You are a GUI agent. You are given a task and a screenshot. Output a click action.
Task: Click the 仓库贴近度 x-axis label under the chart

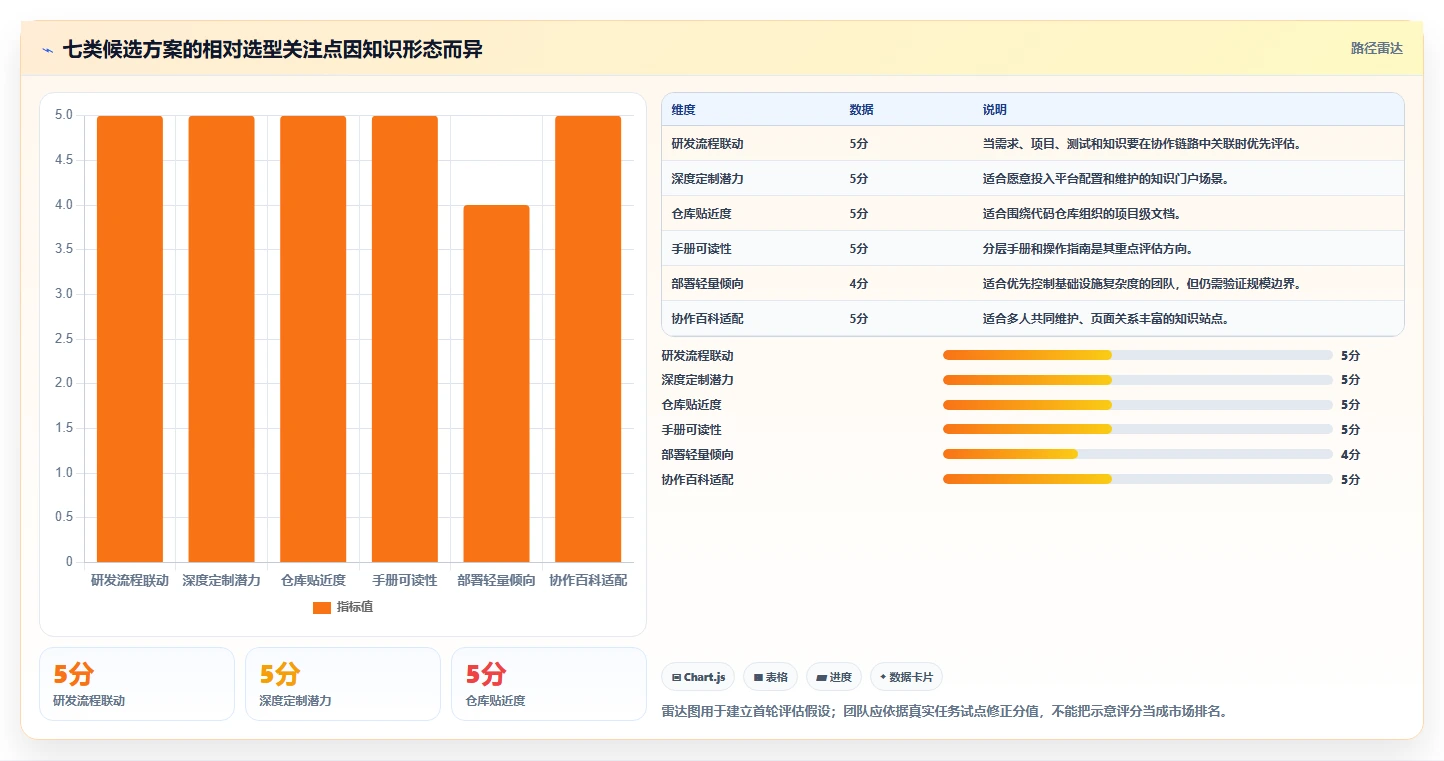(313, 580)
